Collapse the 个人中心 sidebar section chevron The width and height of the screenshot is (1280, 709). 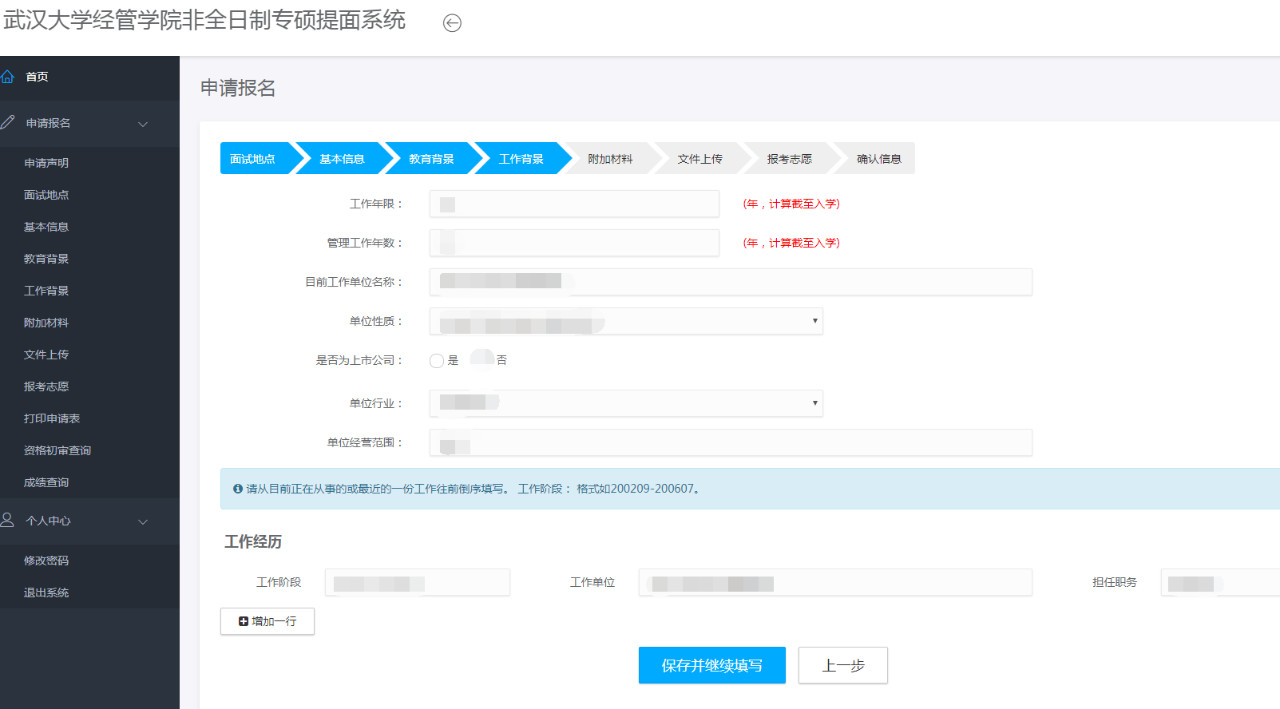tap(142, 522)
